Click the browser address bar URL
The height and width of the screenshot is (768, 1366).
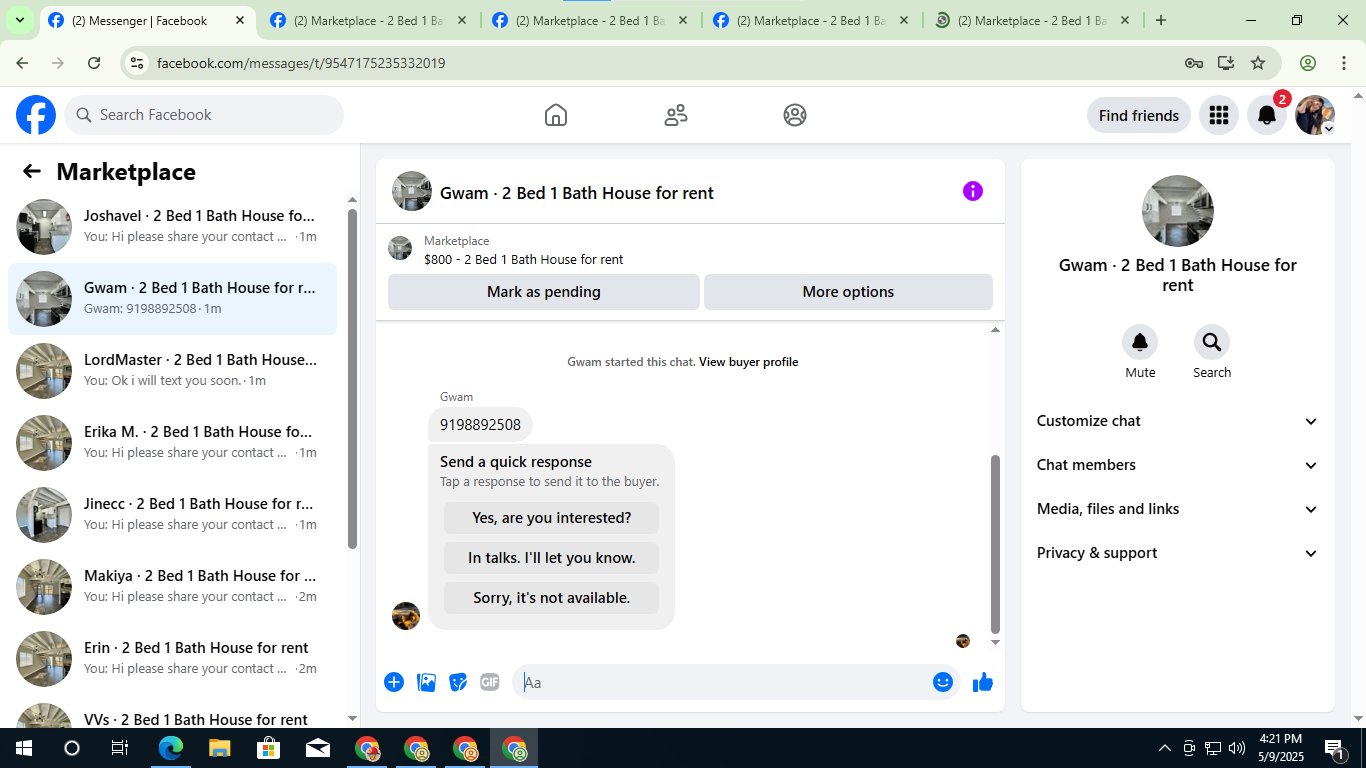pos(301,63)
